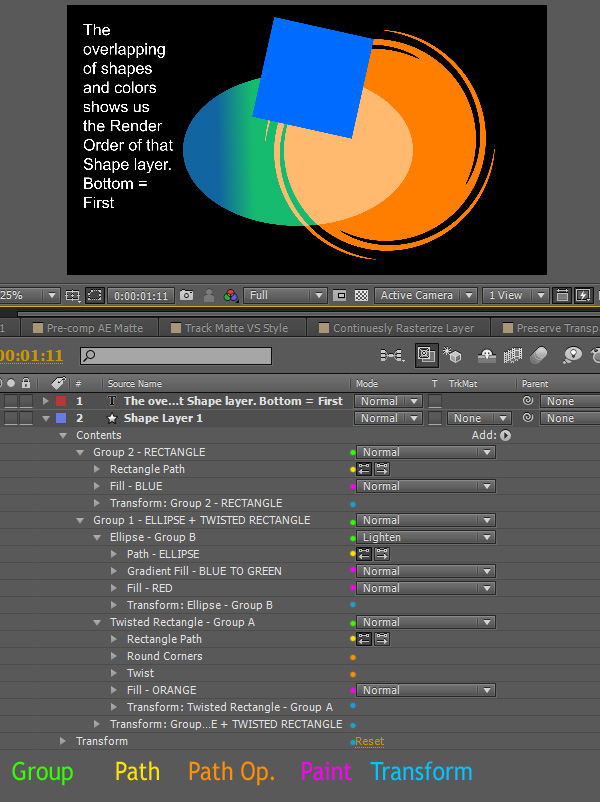Click the Reset link for Transform
This screenshot has width=600, height=802.
pos(369,741)
